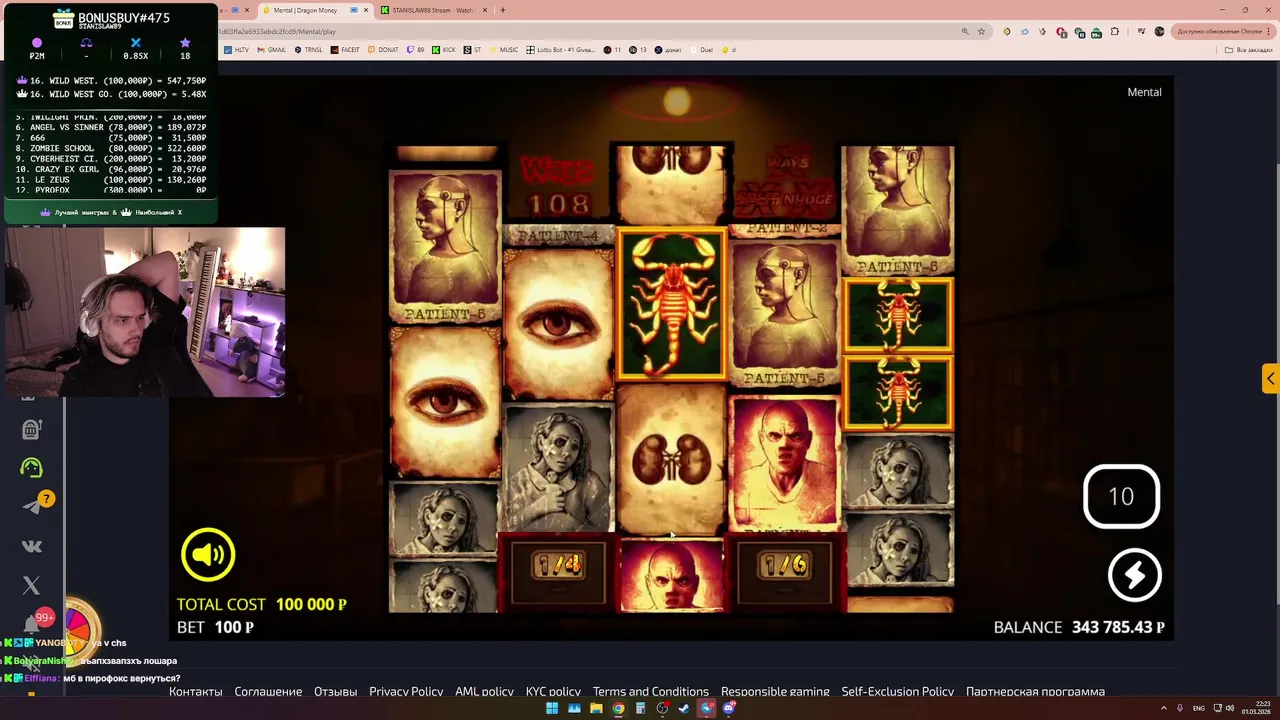1280x720 pixels.
Task: Open the Lotto Bot bookmark
Action: (x=562, y=49)
